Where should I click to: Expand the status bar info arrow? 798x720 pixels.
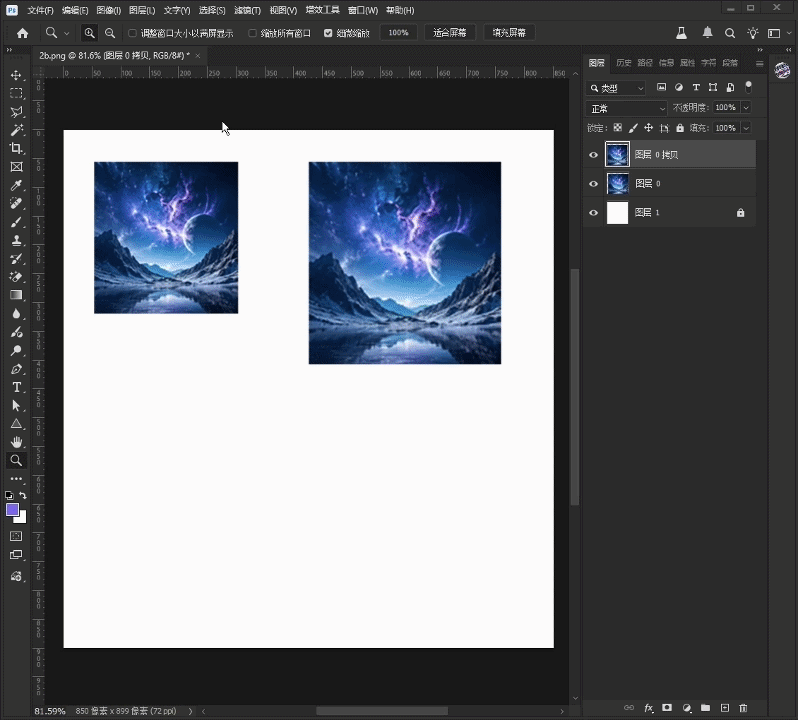(191, 711)
